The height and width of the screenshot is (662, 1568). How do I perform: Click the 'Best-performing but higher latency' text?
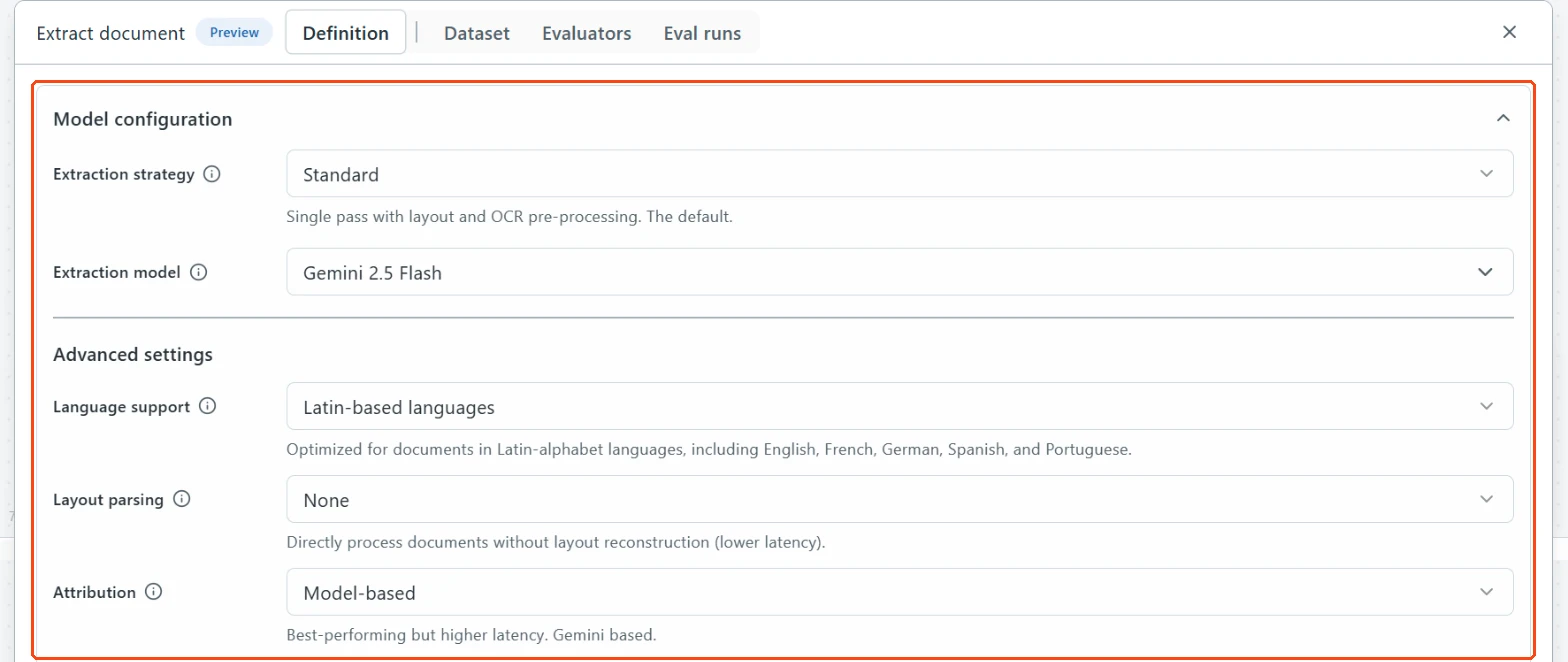pos(471,635)
